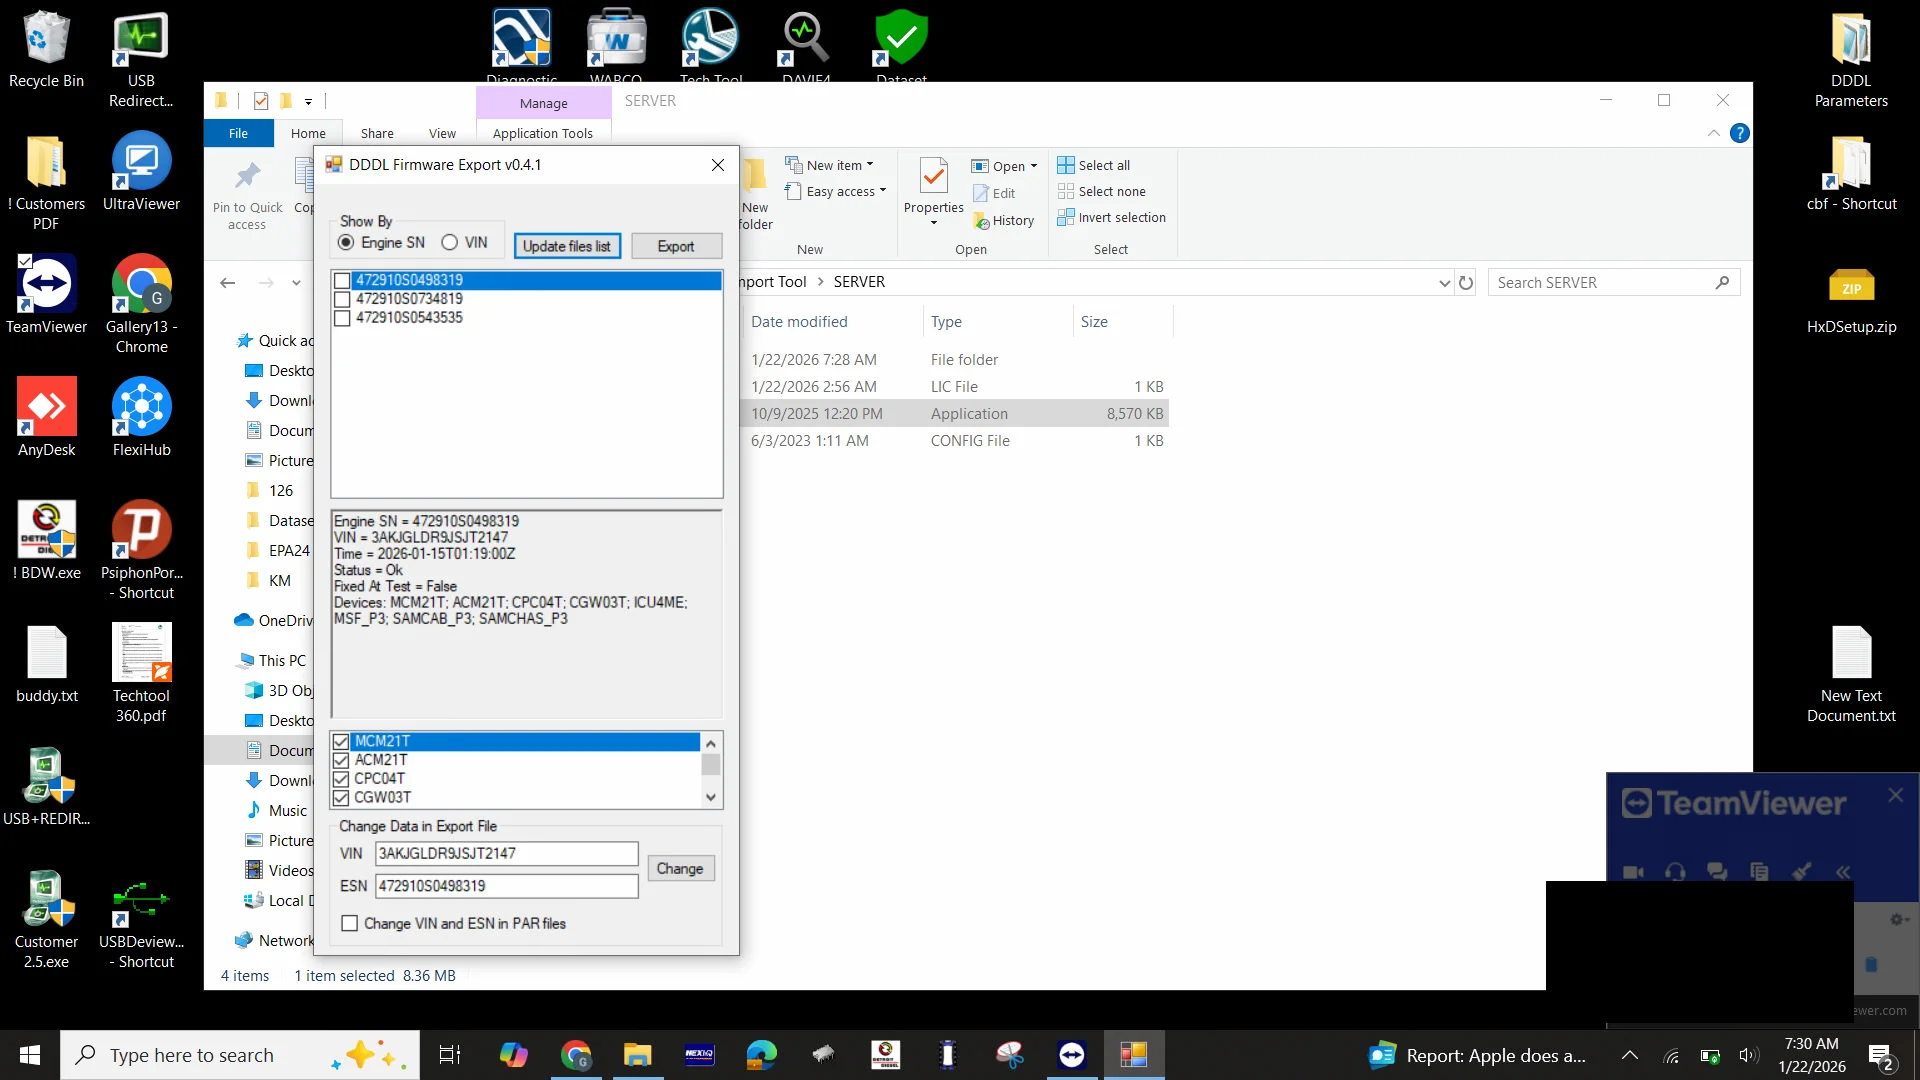
Task: Open the address bar history dropdown
Action: pos(1444,283)
